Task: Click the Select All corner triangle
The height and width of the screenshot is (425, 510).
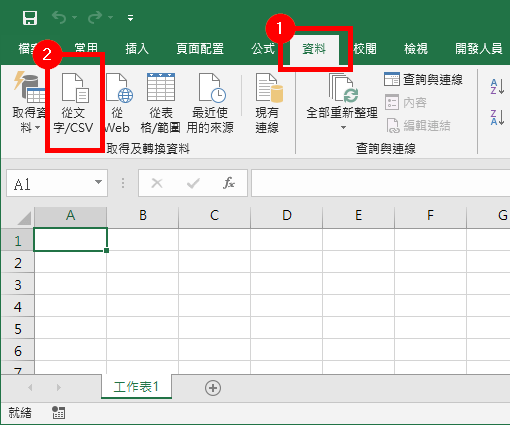Action: [x=24, y=218]
